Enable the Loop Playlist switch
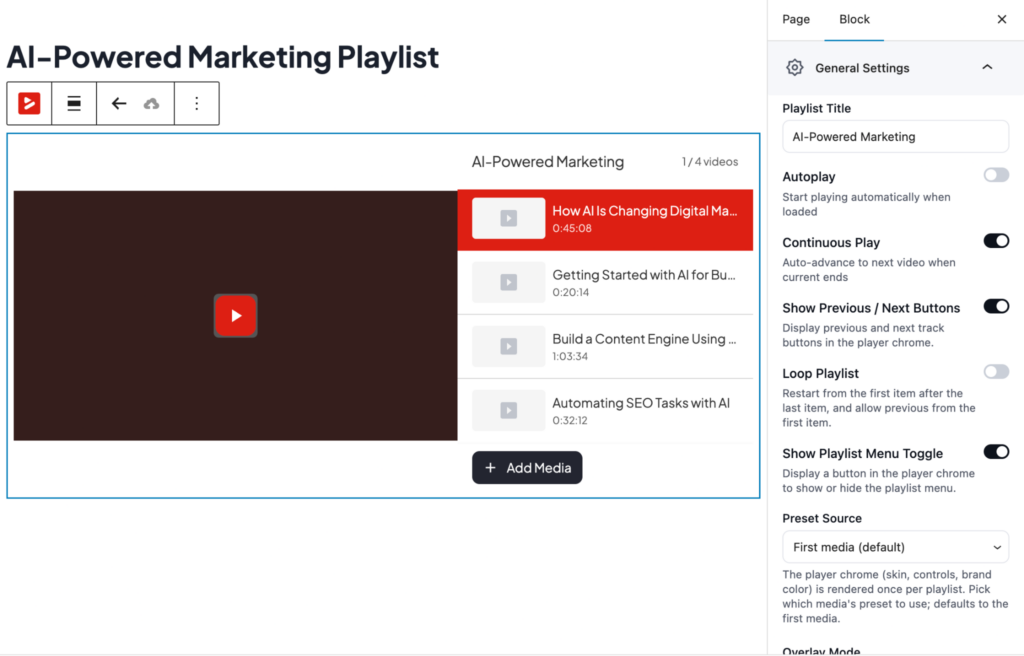 pyautogui.click(x=996, y=372)
